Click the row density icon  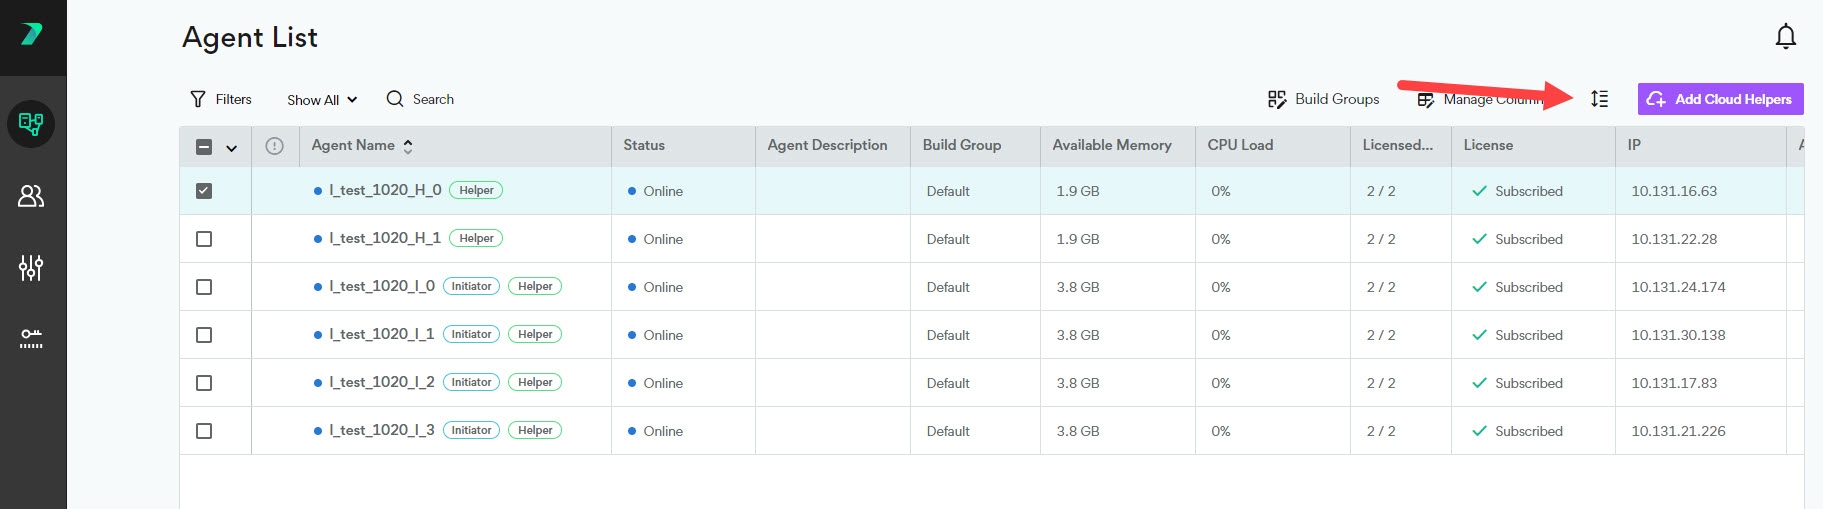1599,99
